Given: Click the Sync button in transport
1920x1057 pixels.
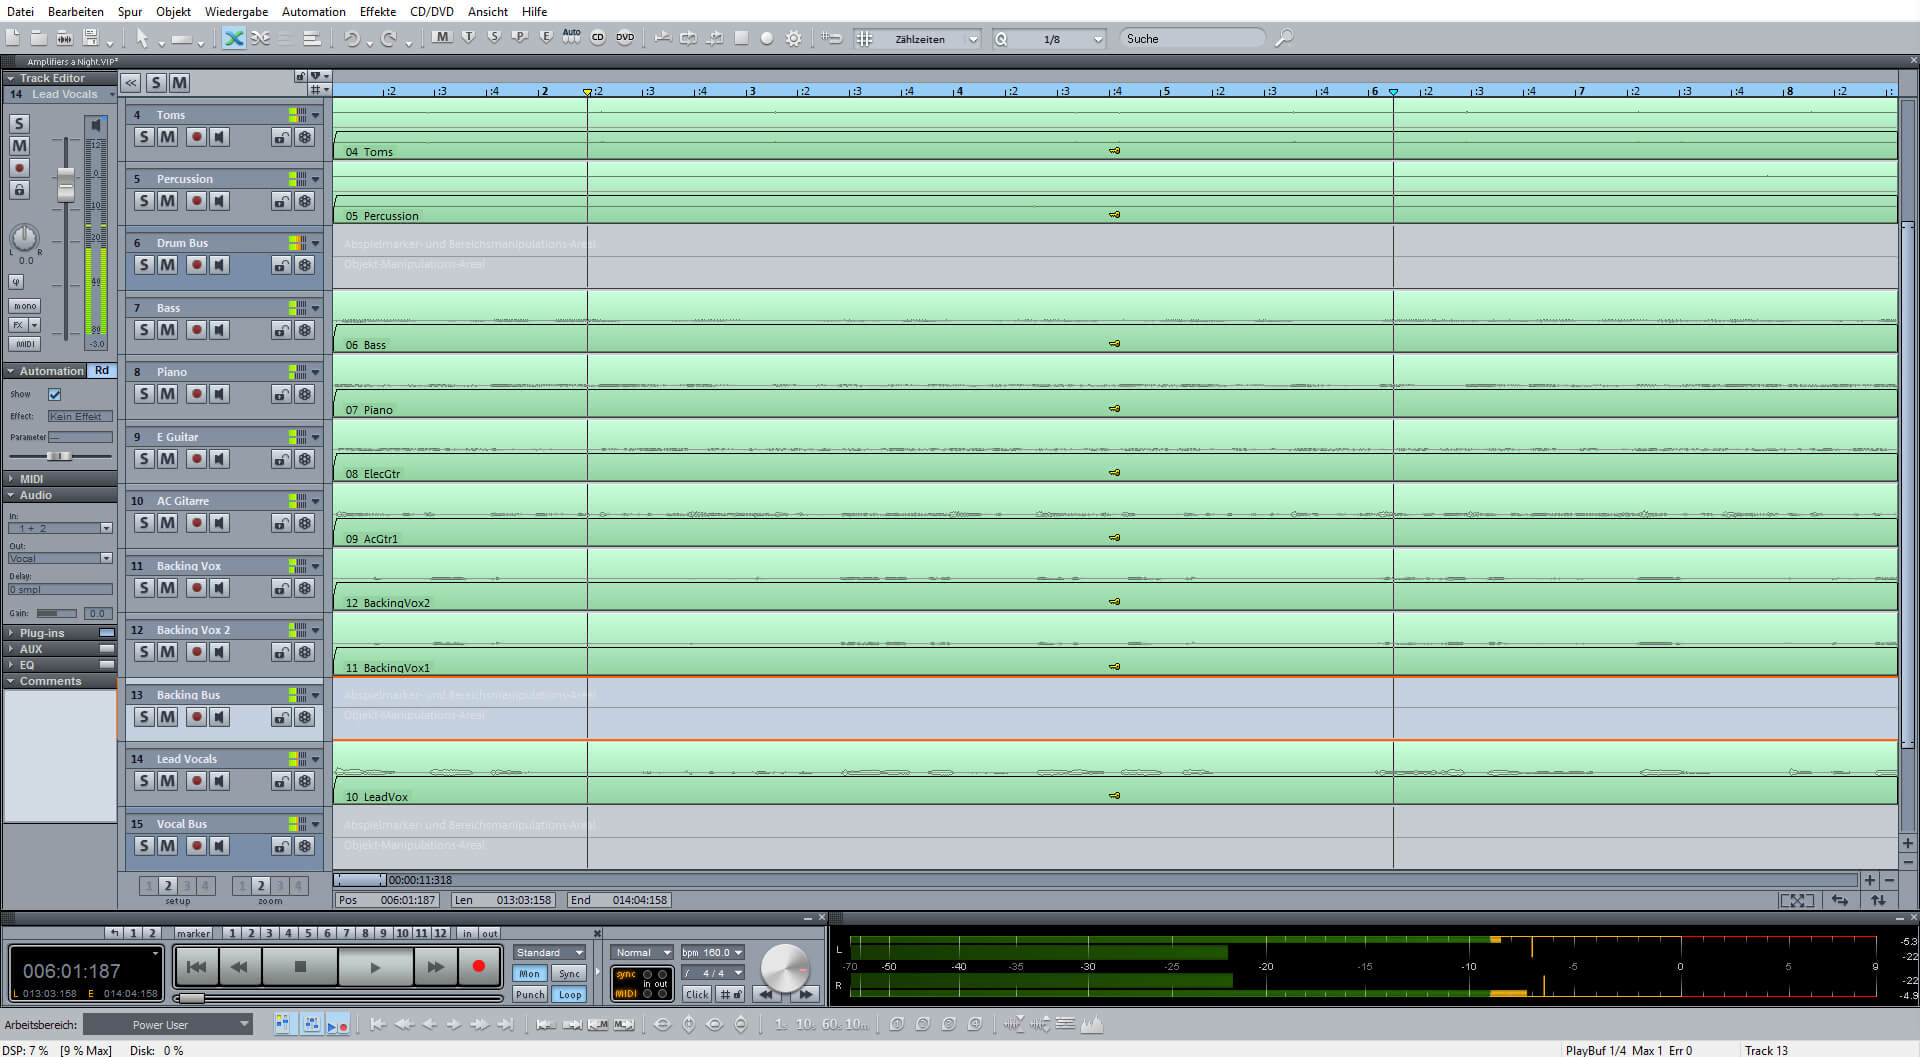Looking at the screenshot, I should pos(570,973).
